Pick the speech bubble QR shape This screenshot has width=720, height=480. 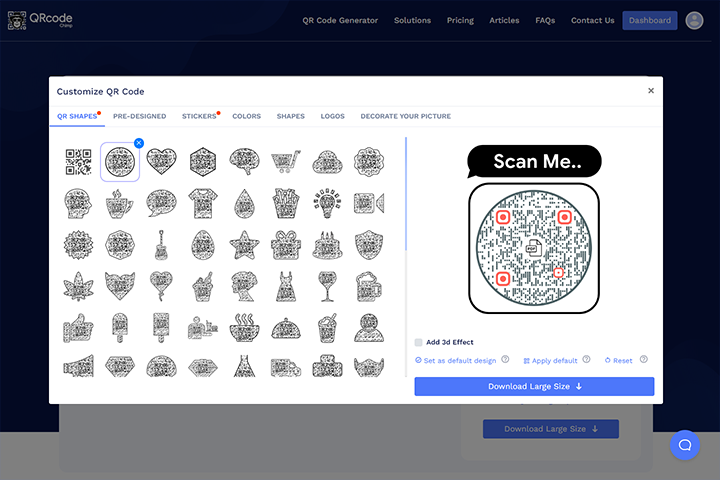161,203
